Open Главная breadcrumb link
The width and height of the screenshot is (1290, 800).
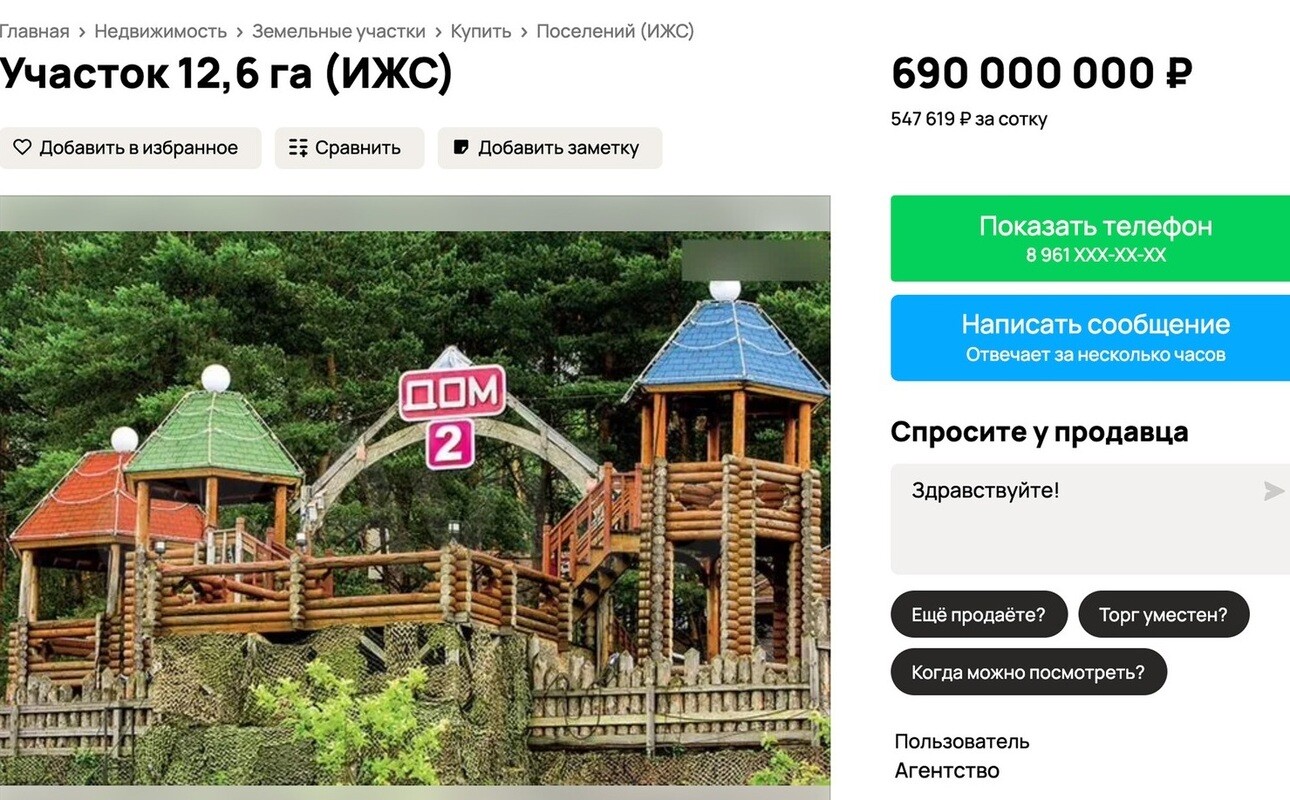[x=34, y=31]
